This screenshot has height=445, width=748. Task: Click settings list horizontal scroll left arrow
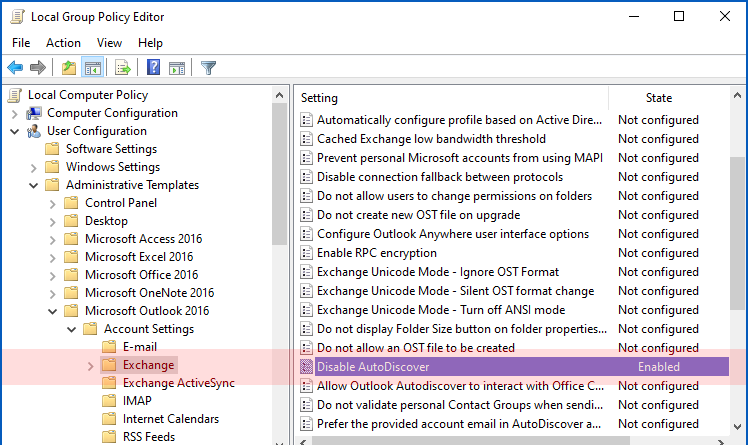[303, 441]
